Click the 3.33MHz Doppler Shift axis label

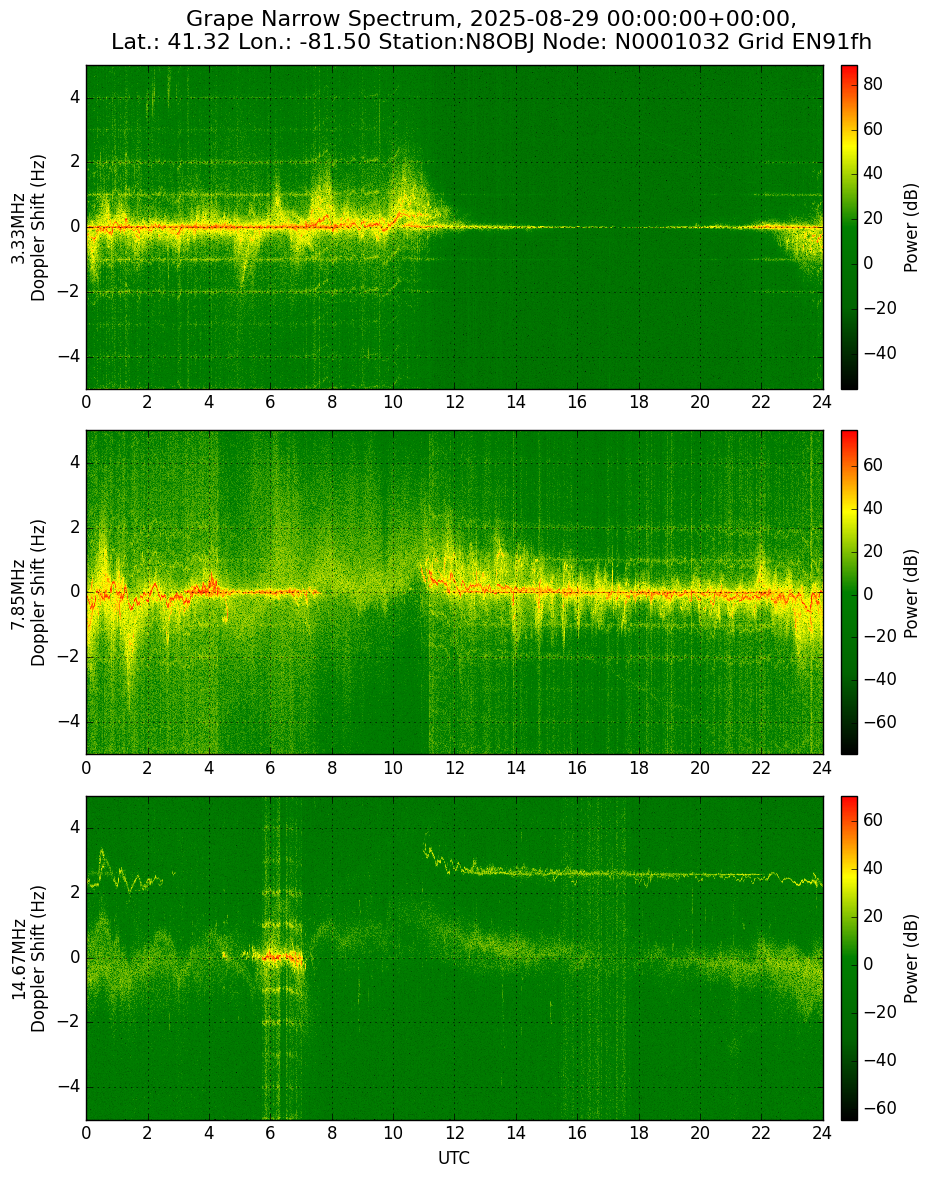(x=29, y=228)
